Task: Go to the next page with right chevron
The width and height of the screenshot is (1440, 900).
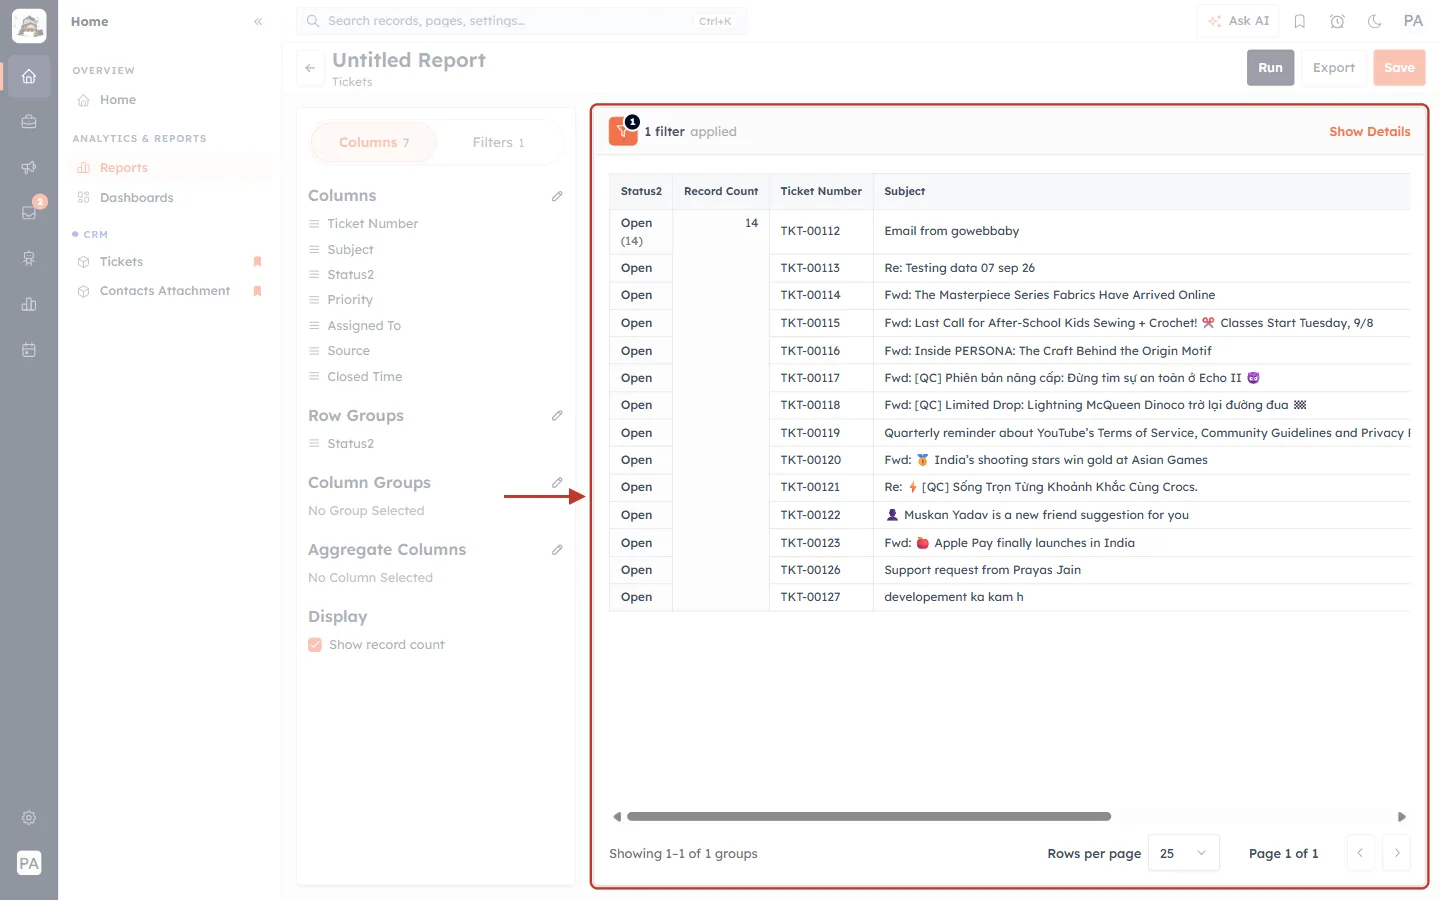Action: point(1397,853)
